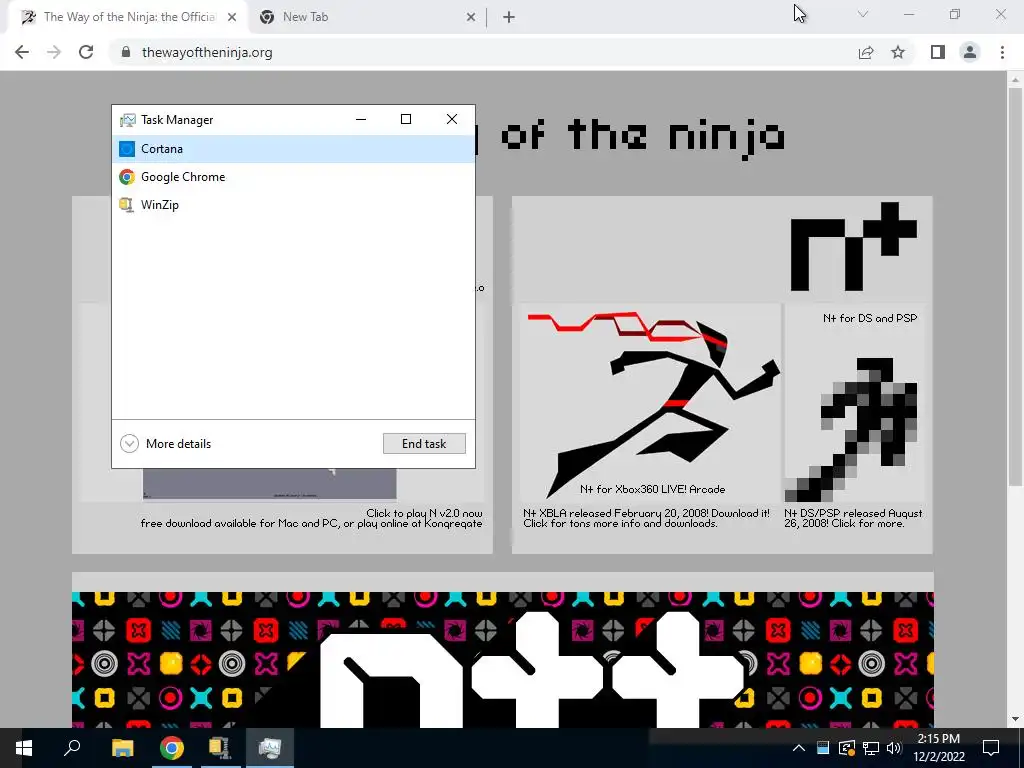Close the Task Manager window
Screen dimensions: 1024x768
(452, 119)
